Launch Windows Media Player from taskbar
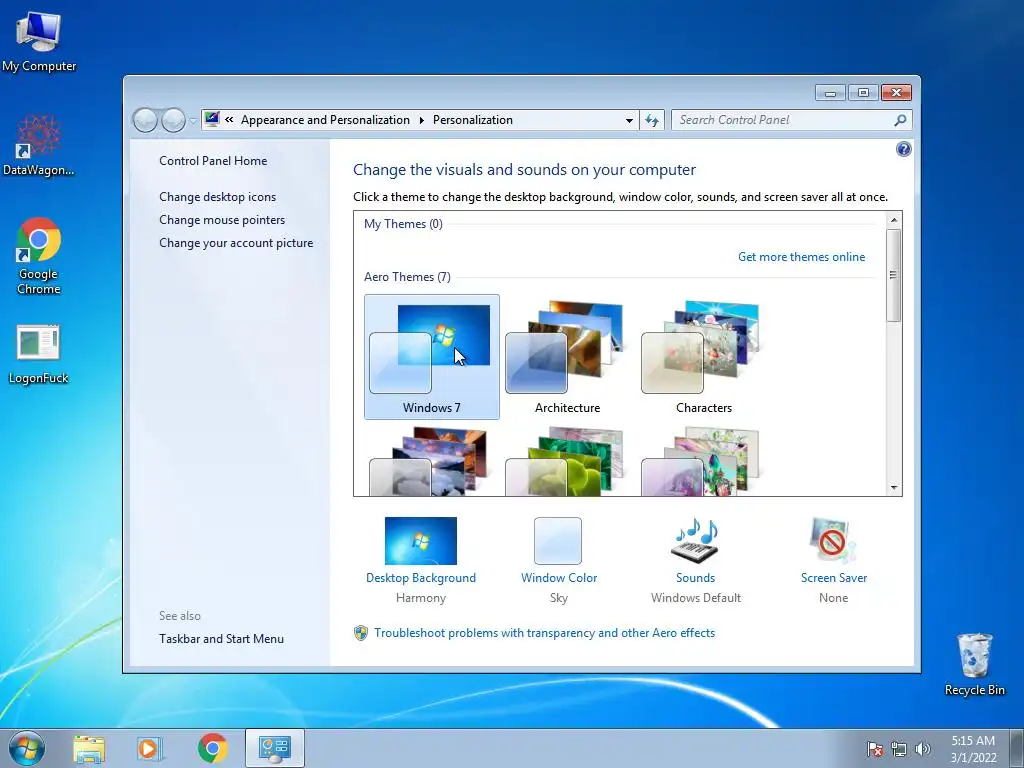 point(150,749)
